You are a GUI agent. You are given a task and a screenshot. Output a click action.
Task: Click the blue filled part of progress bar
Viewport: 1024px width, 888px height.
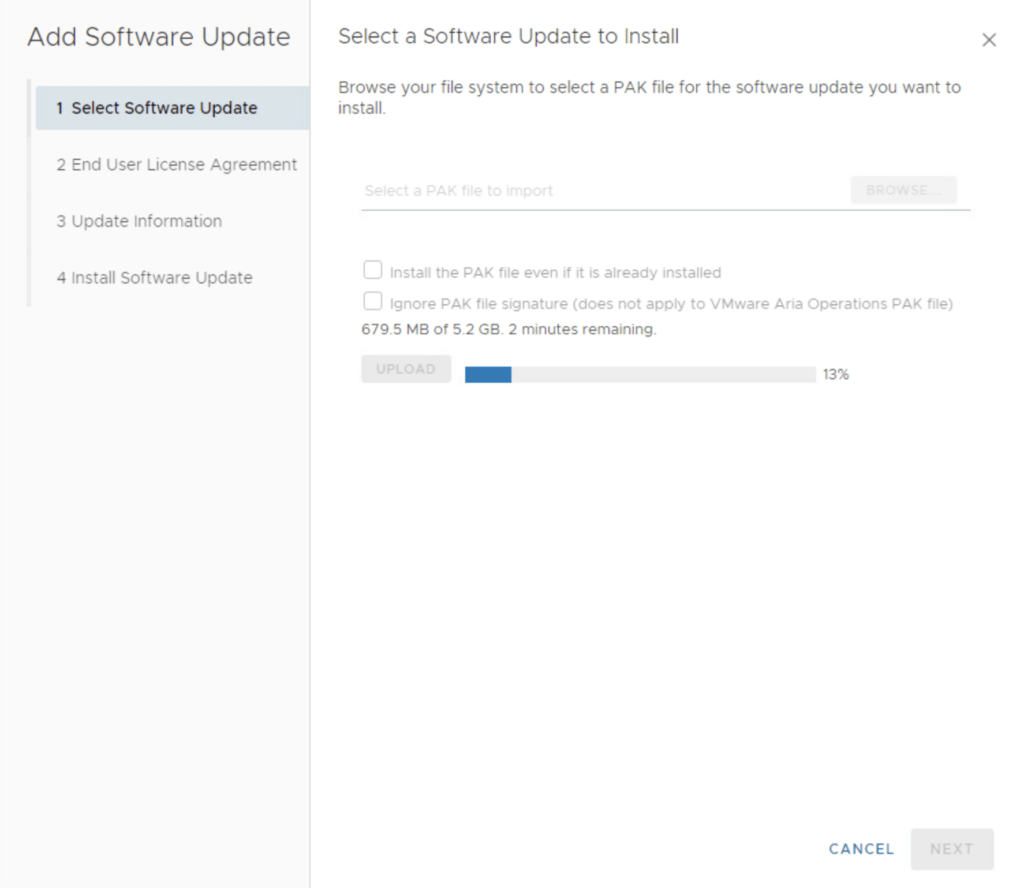pyautogui.click(x=488, y=375)
